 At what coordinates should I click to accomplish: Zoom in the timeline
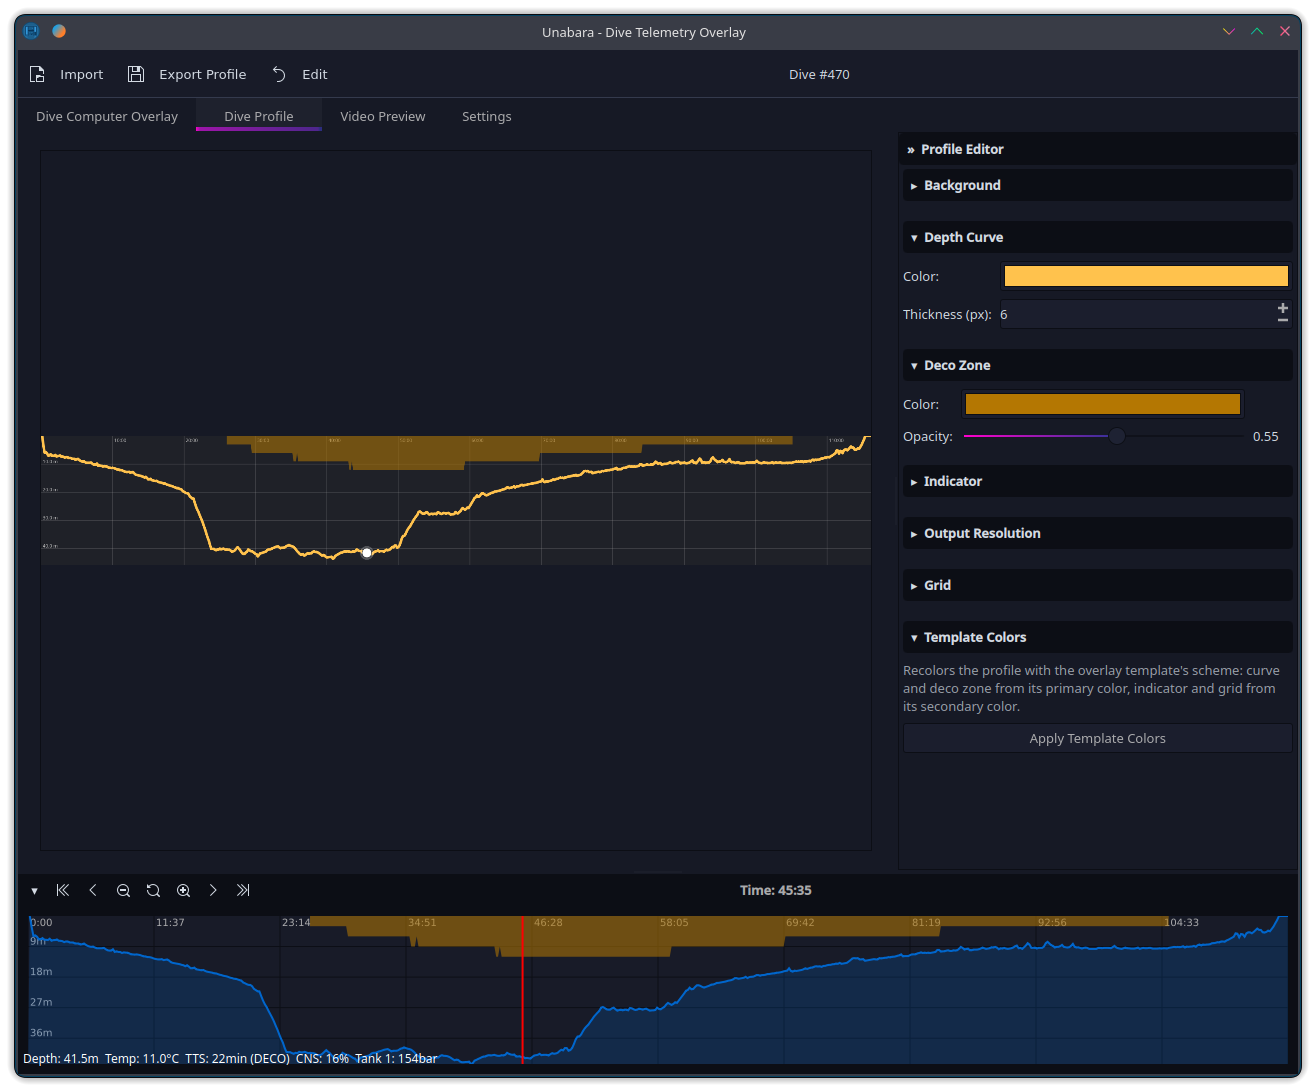pyautogui.click(x=183, y=890)
